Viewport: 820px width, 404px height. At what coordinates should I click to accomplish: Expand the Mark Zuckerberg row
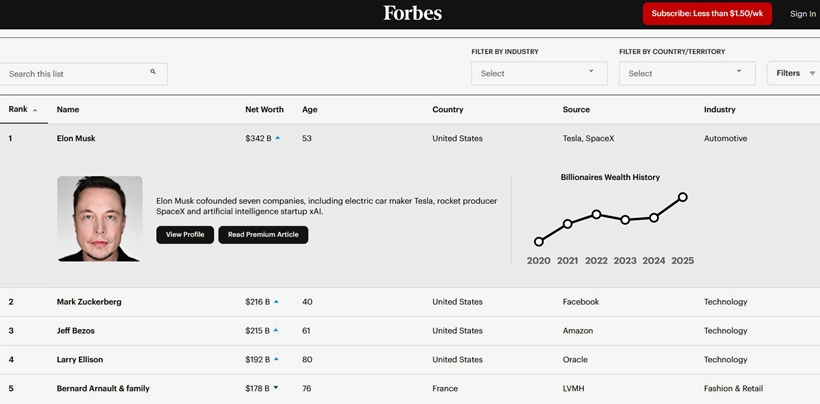pos(410,302)
